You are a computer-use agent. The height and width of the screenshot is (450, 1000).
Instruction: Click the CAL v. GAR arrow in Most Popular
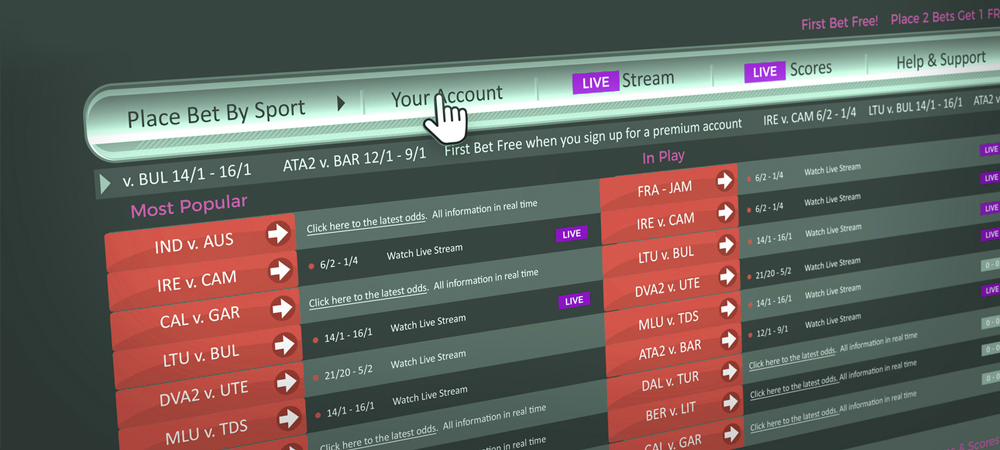pyautogui.click(x=283, y=308)
